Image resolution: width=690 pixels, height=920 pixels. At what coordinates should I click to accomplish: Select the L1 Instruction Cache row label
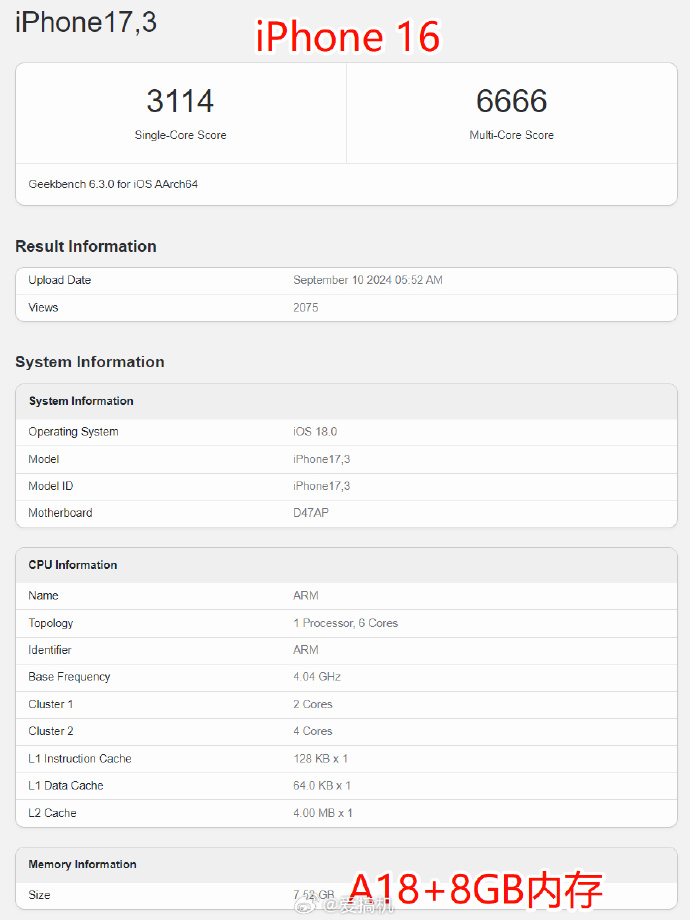point(80,759)
